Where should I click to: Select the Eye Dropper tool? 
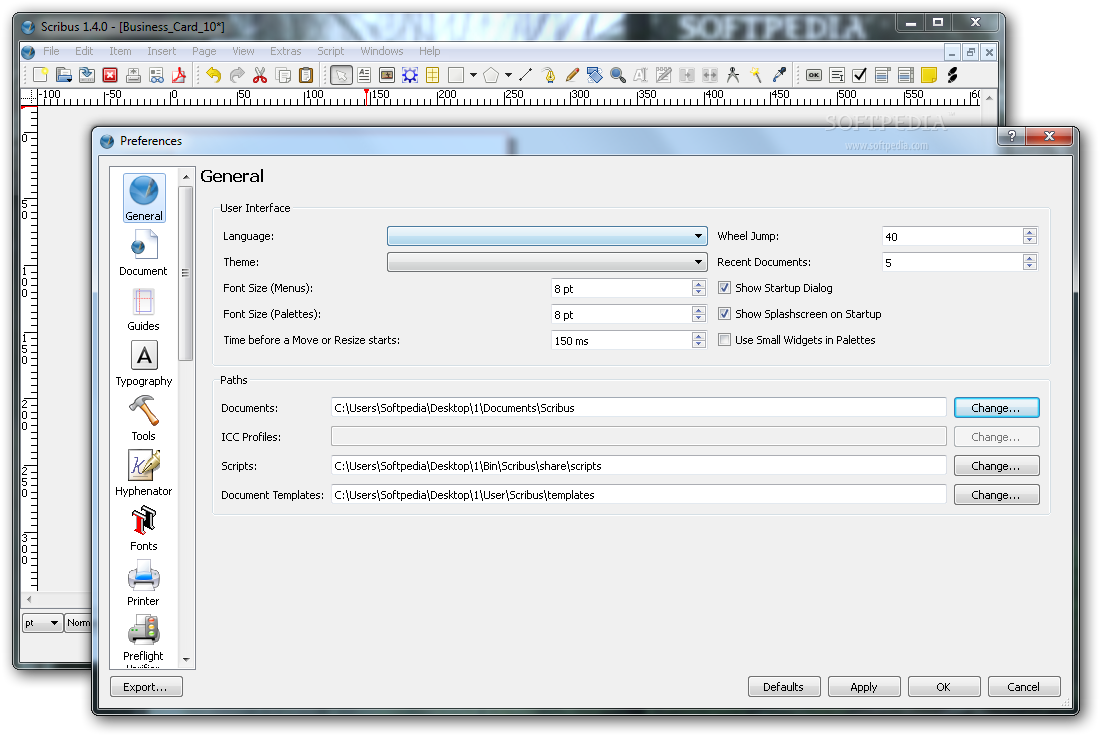(779, 75)
